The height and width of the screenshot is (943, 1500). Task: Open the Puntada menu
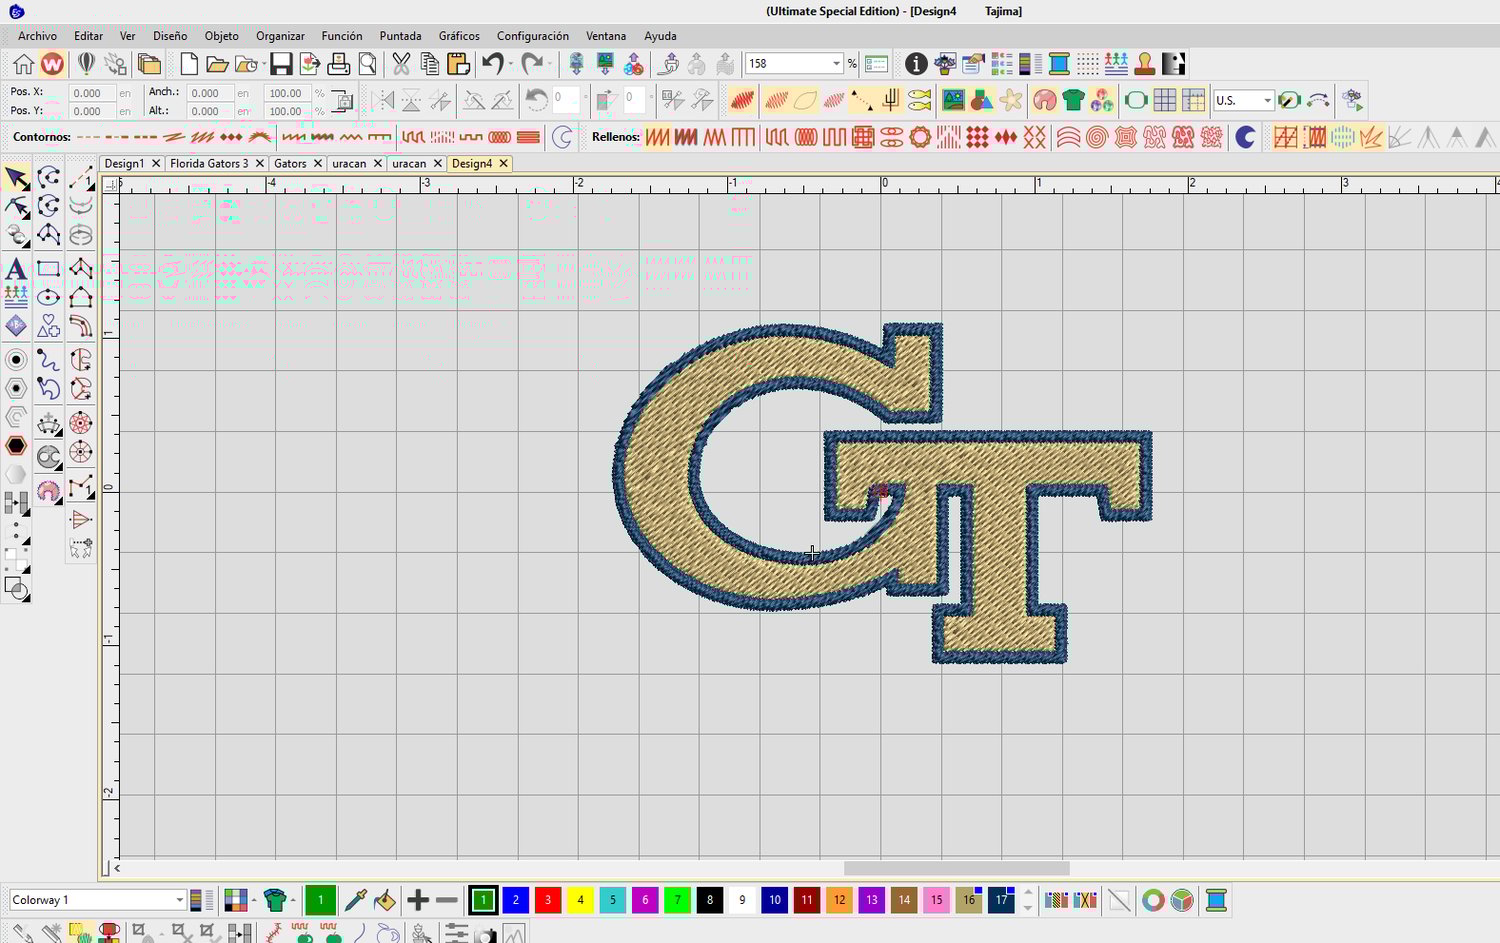pyautogui.click(x=400, y=36)
